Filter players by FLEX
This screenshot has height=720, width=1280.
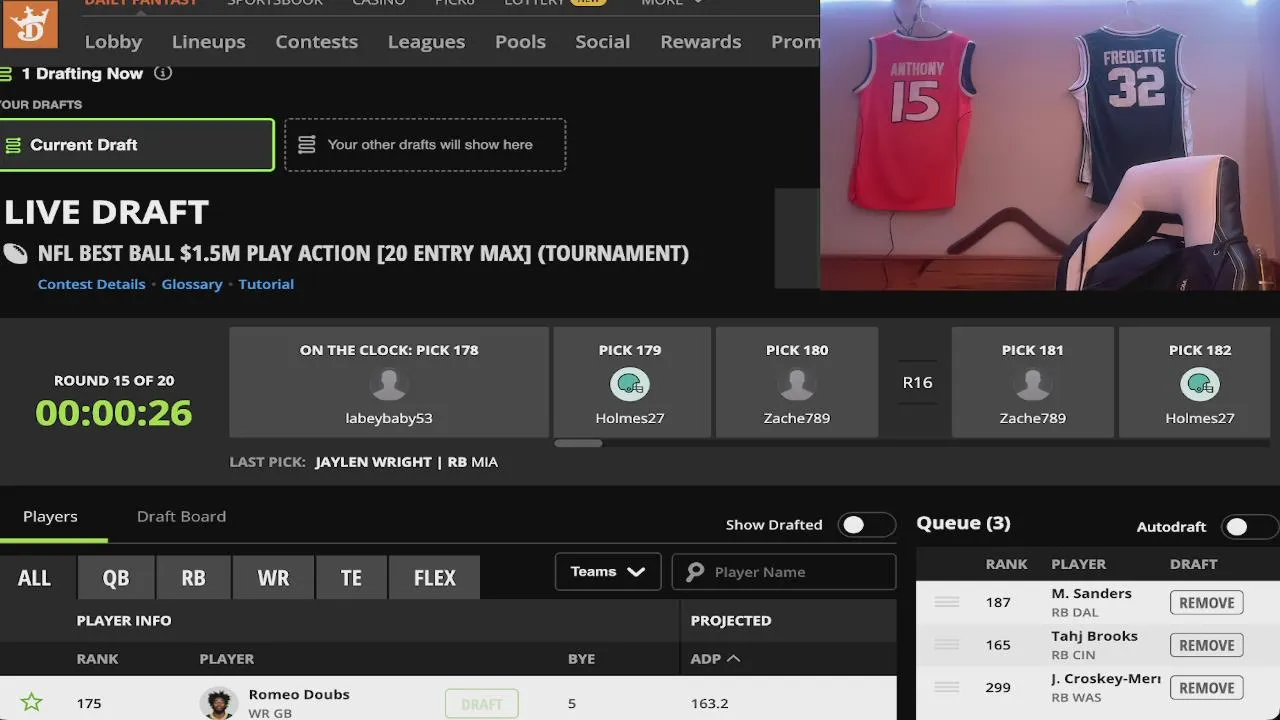tap(435, 578)
